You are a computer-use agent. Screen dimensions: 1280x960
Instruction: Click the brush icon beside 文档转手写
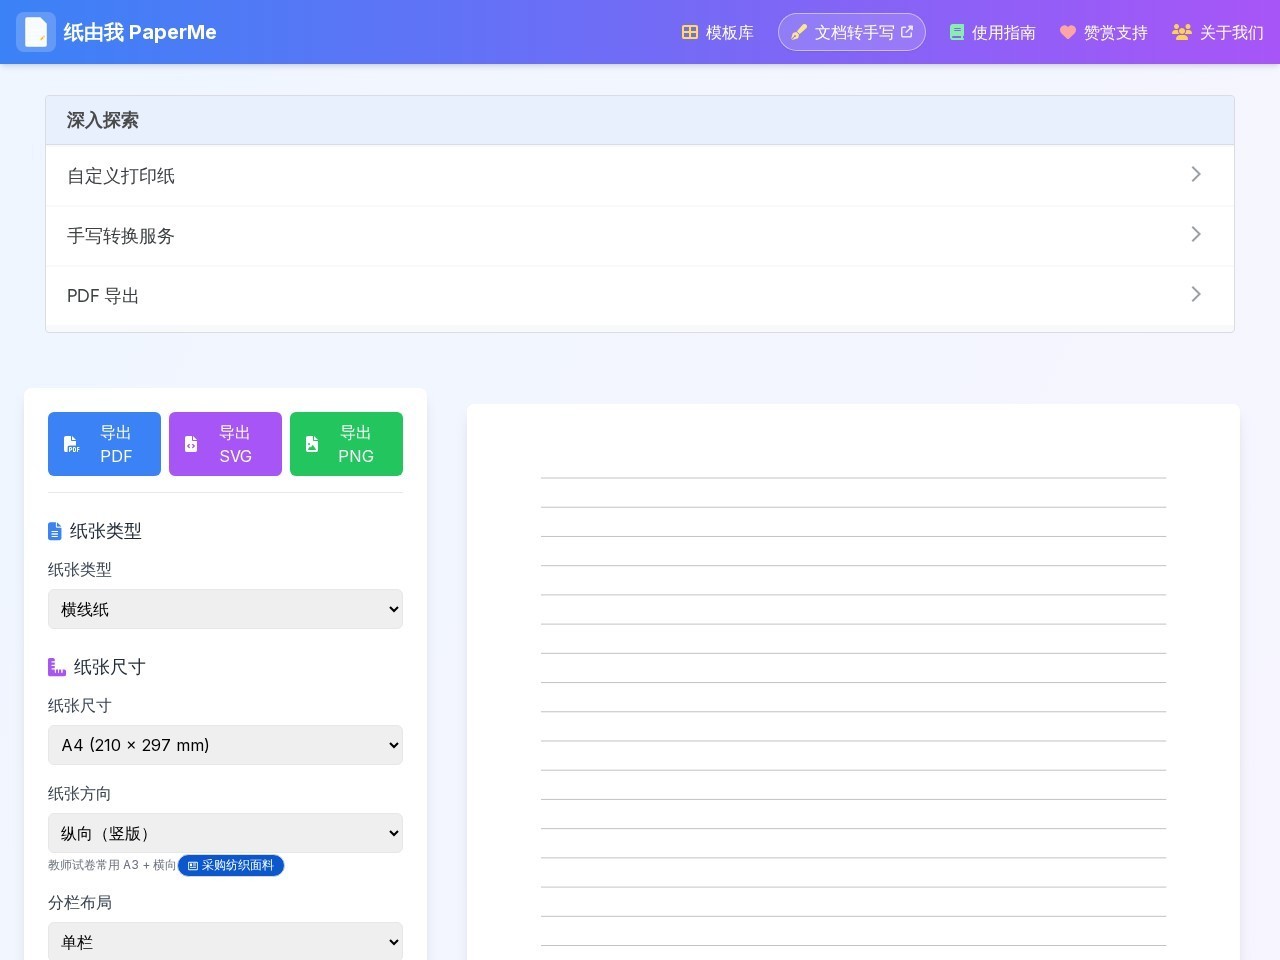click(x=799, y=32)
